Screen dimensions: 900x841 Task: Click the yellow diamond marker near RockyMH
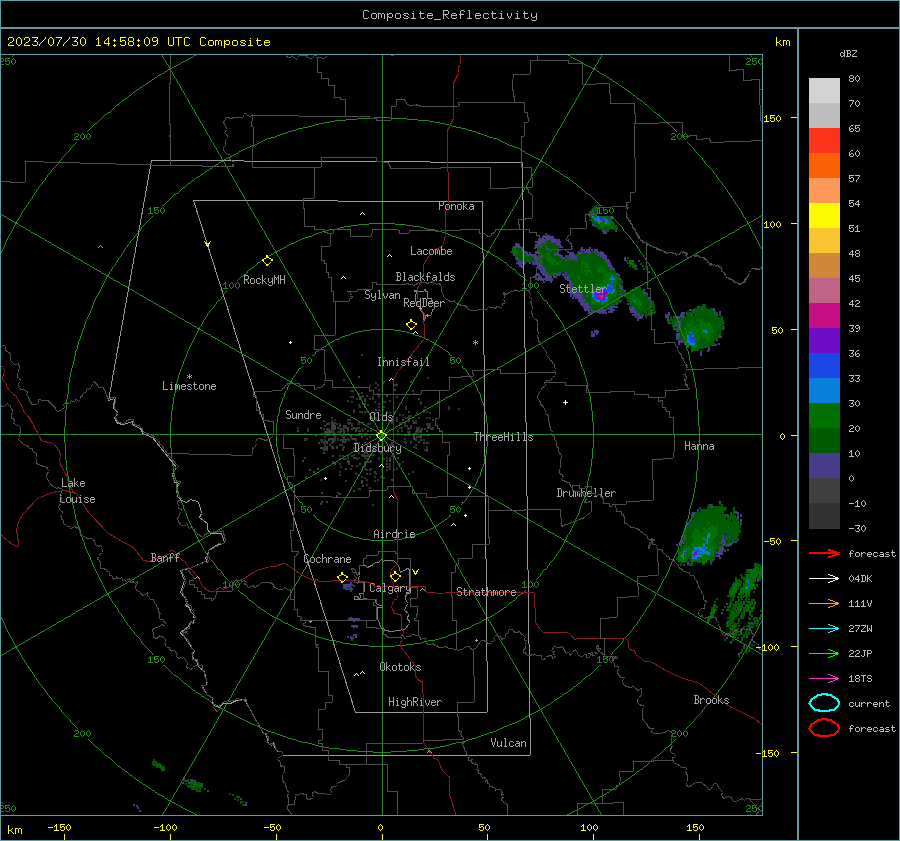coord(267,261)
